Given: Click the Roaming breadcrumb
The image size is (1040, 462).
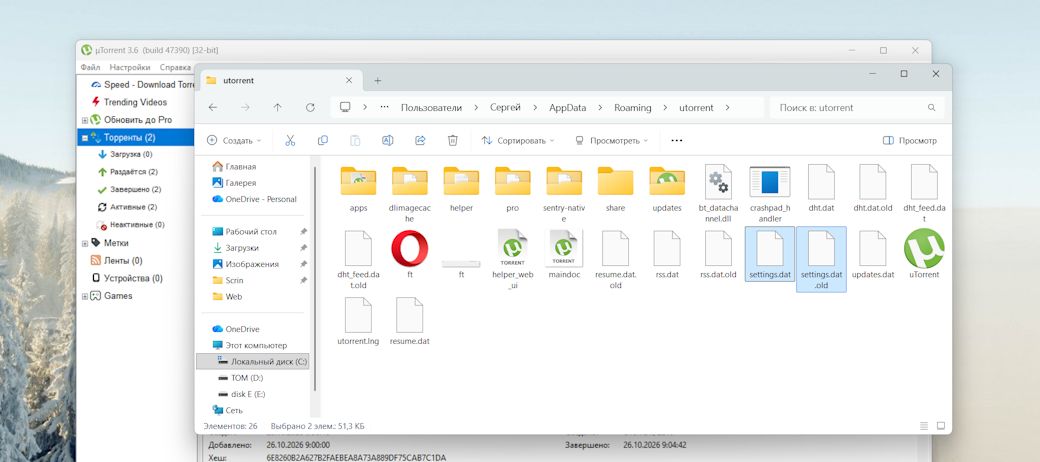Looking at the screenshot, I should coord(633,107).
